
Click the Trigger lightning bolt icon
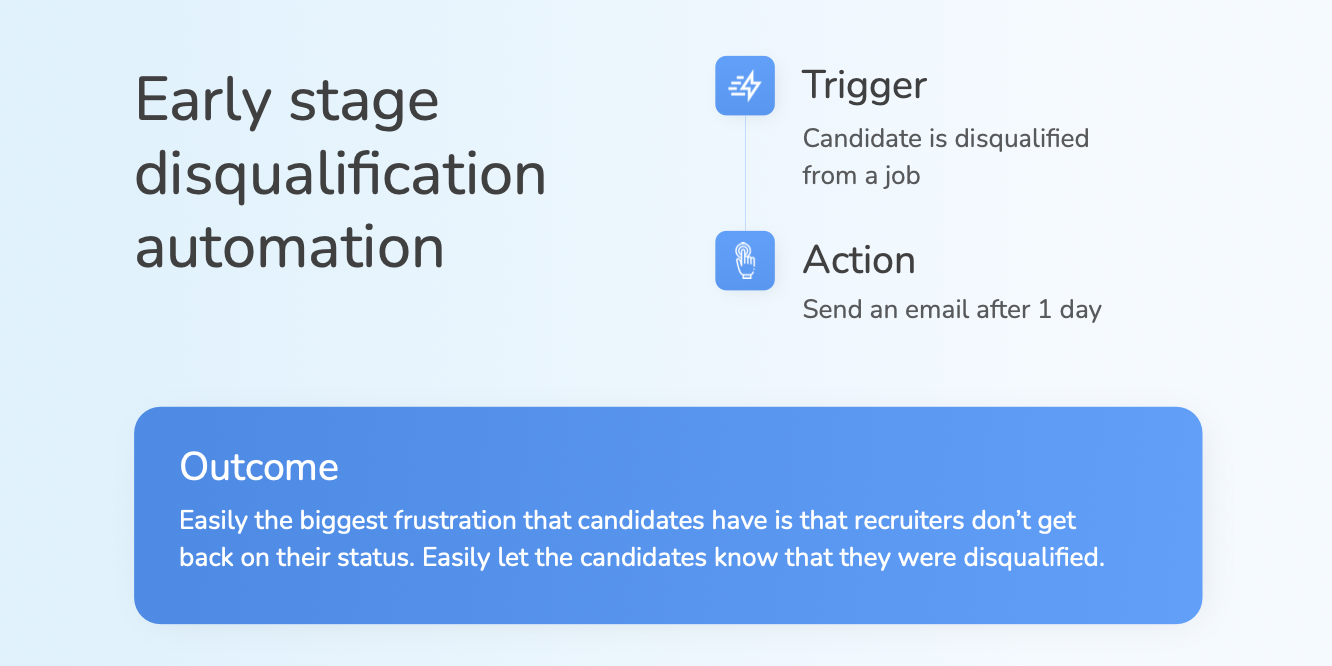(x=745, y=86)
